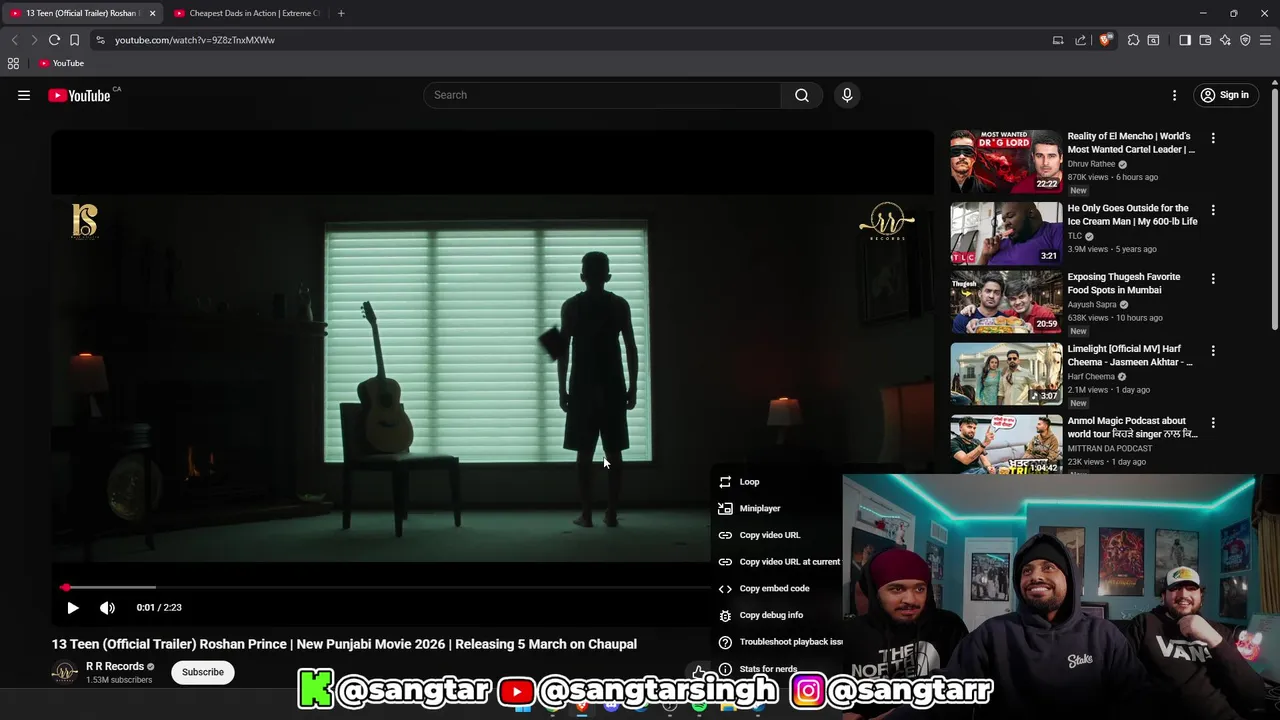Reload the page
This screenshot has height=720, width=1280.
(54, 40)
